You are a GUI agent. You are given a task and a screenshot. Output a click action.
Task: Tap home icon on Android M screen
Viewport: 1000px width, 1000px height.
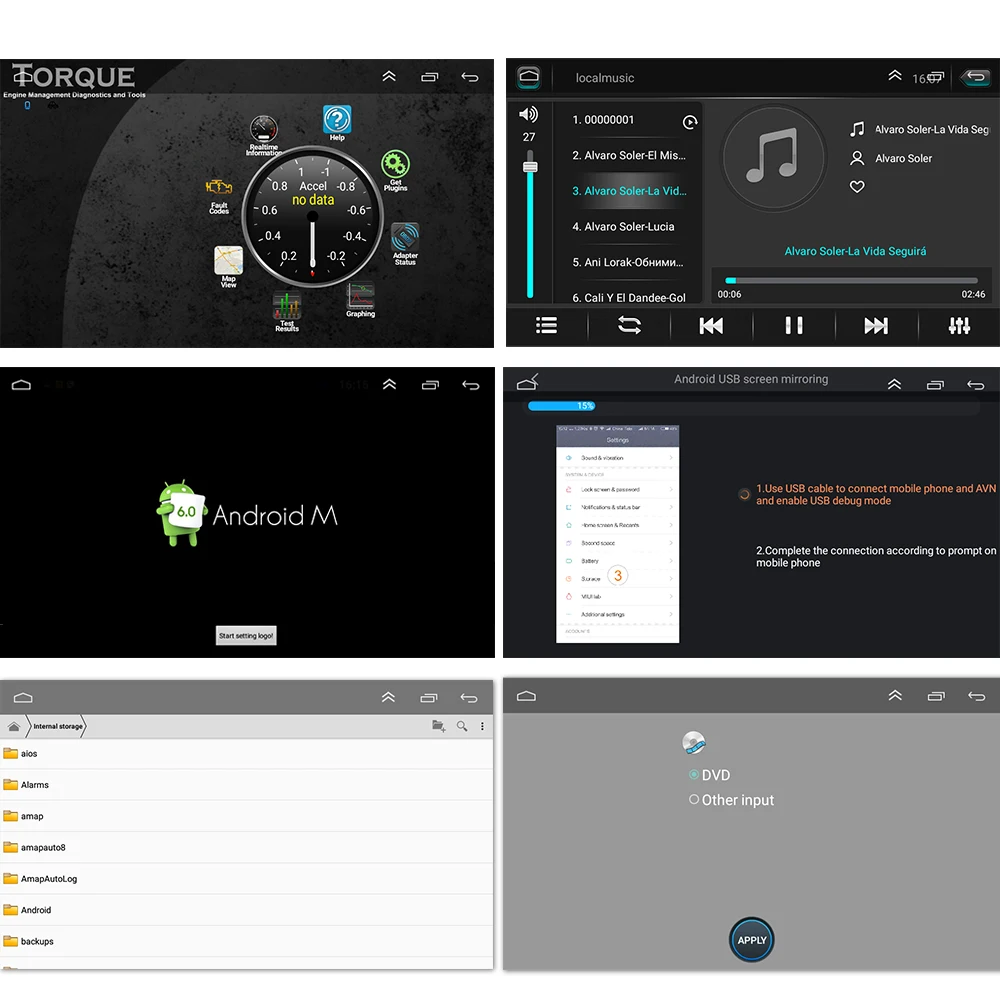pyautogui.click(x=21, y=385)
